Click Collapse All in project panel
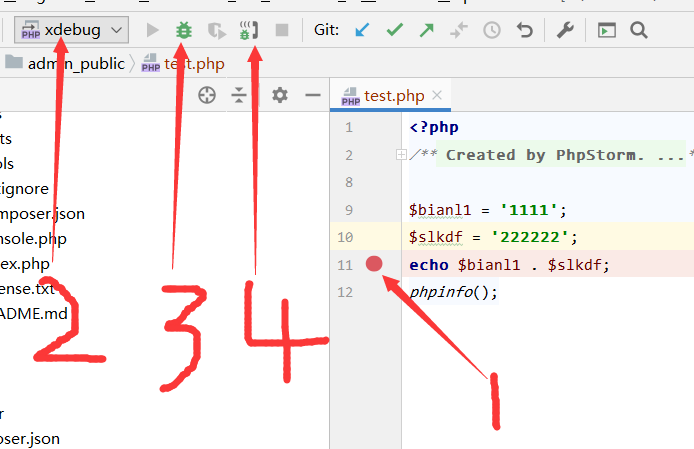The width and height of the screenshot is (694, 449). coord(239,95)
